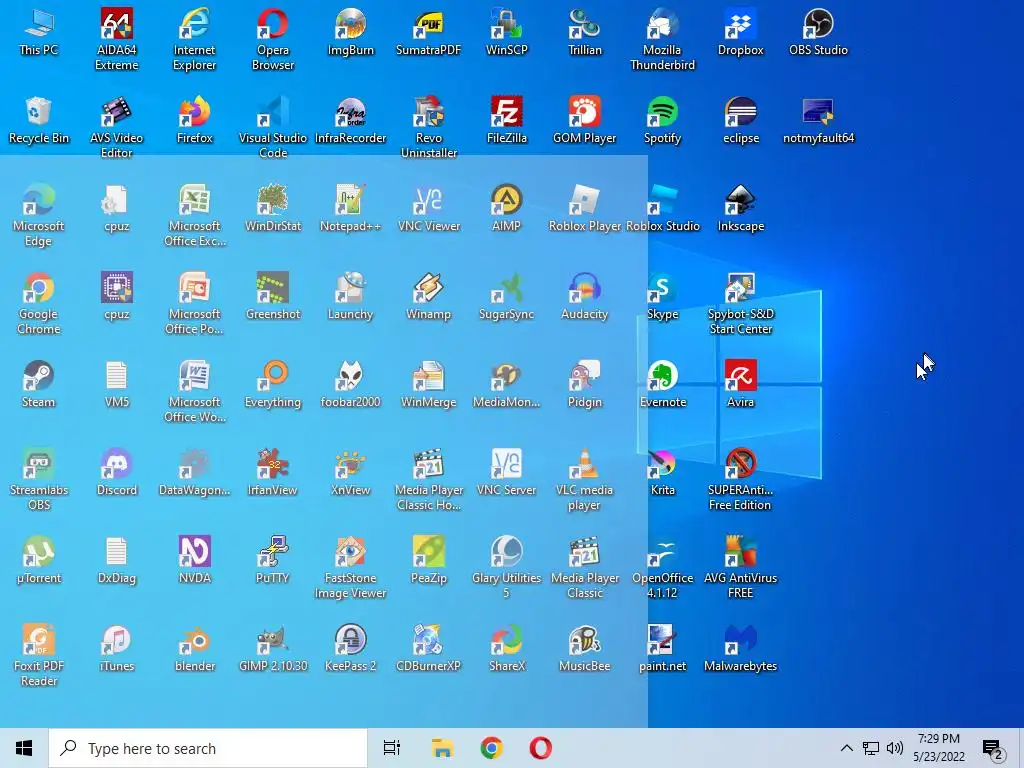Click the KeePass 2 icon

click(351, 650)
